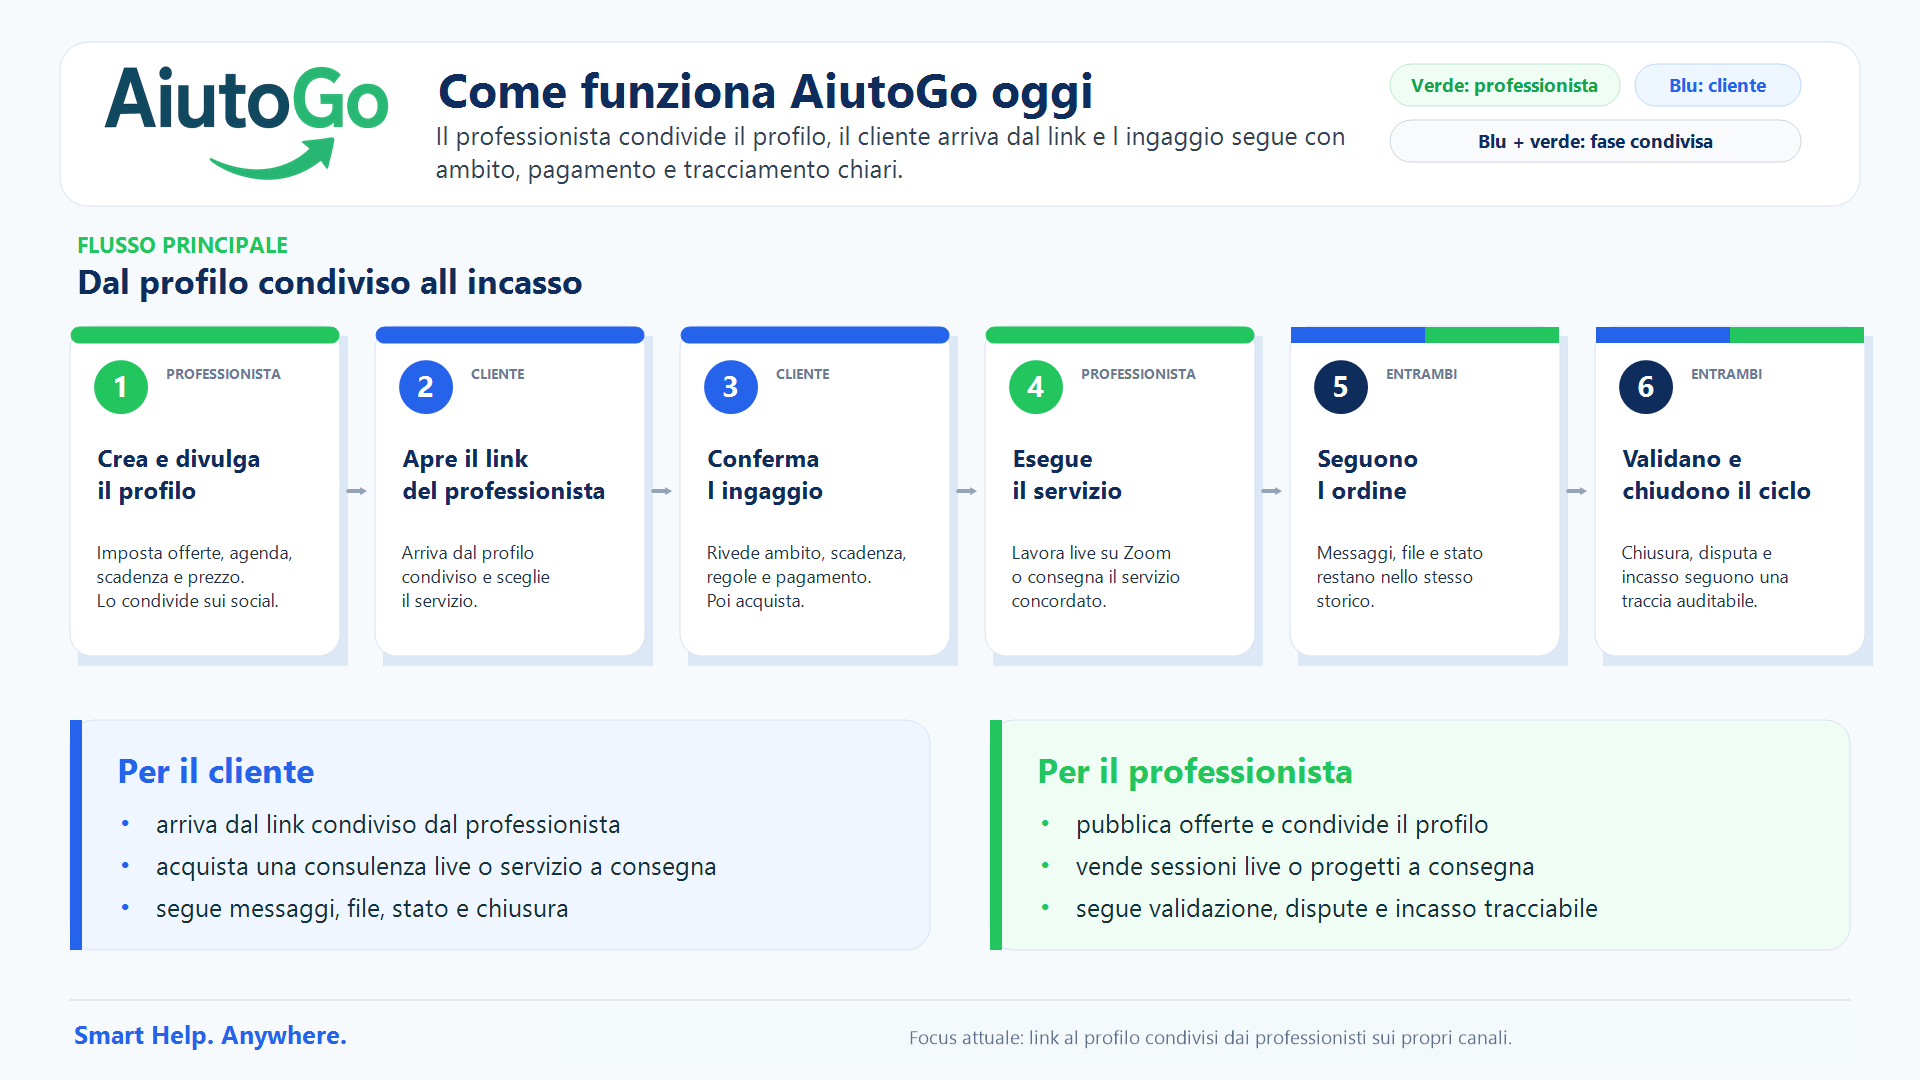Click the green step 4 circle
Image resolution: width=1920 pixels, height=1080 pixels.
pyautogui.click(x=1036, y=387)
